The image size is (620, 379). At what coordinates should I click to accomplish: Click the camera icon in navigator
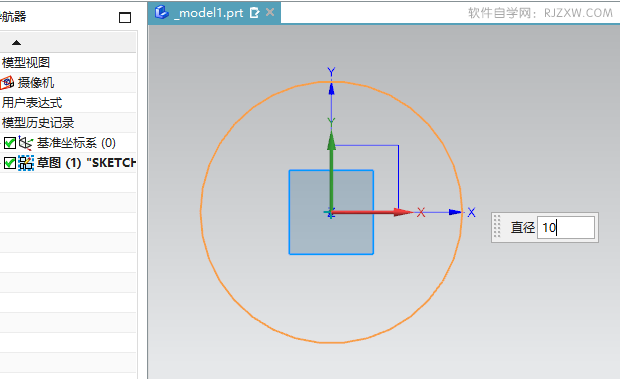tap(7, 83)
